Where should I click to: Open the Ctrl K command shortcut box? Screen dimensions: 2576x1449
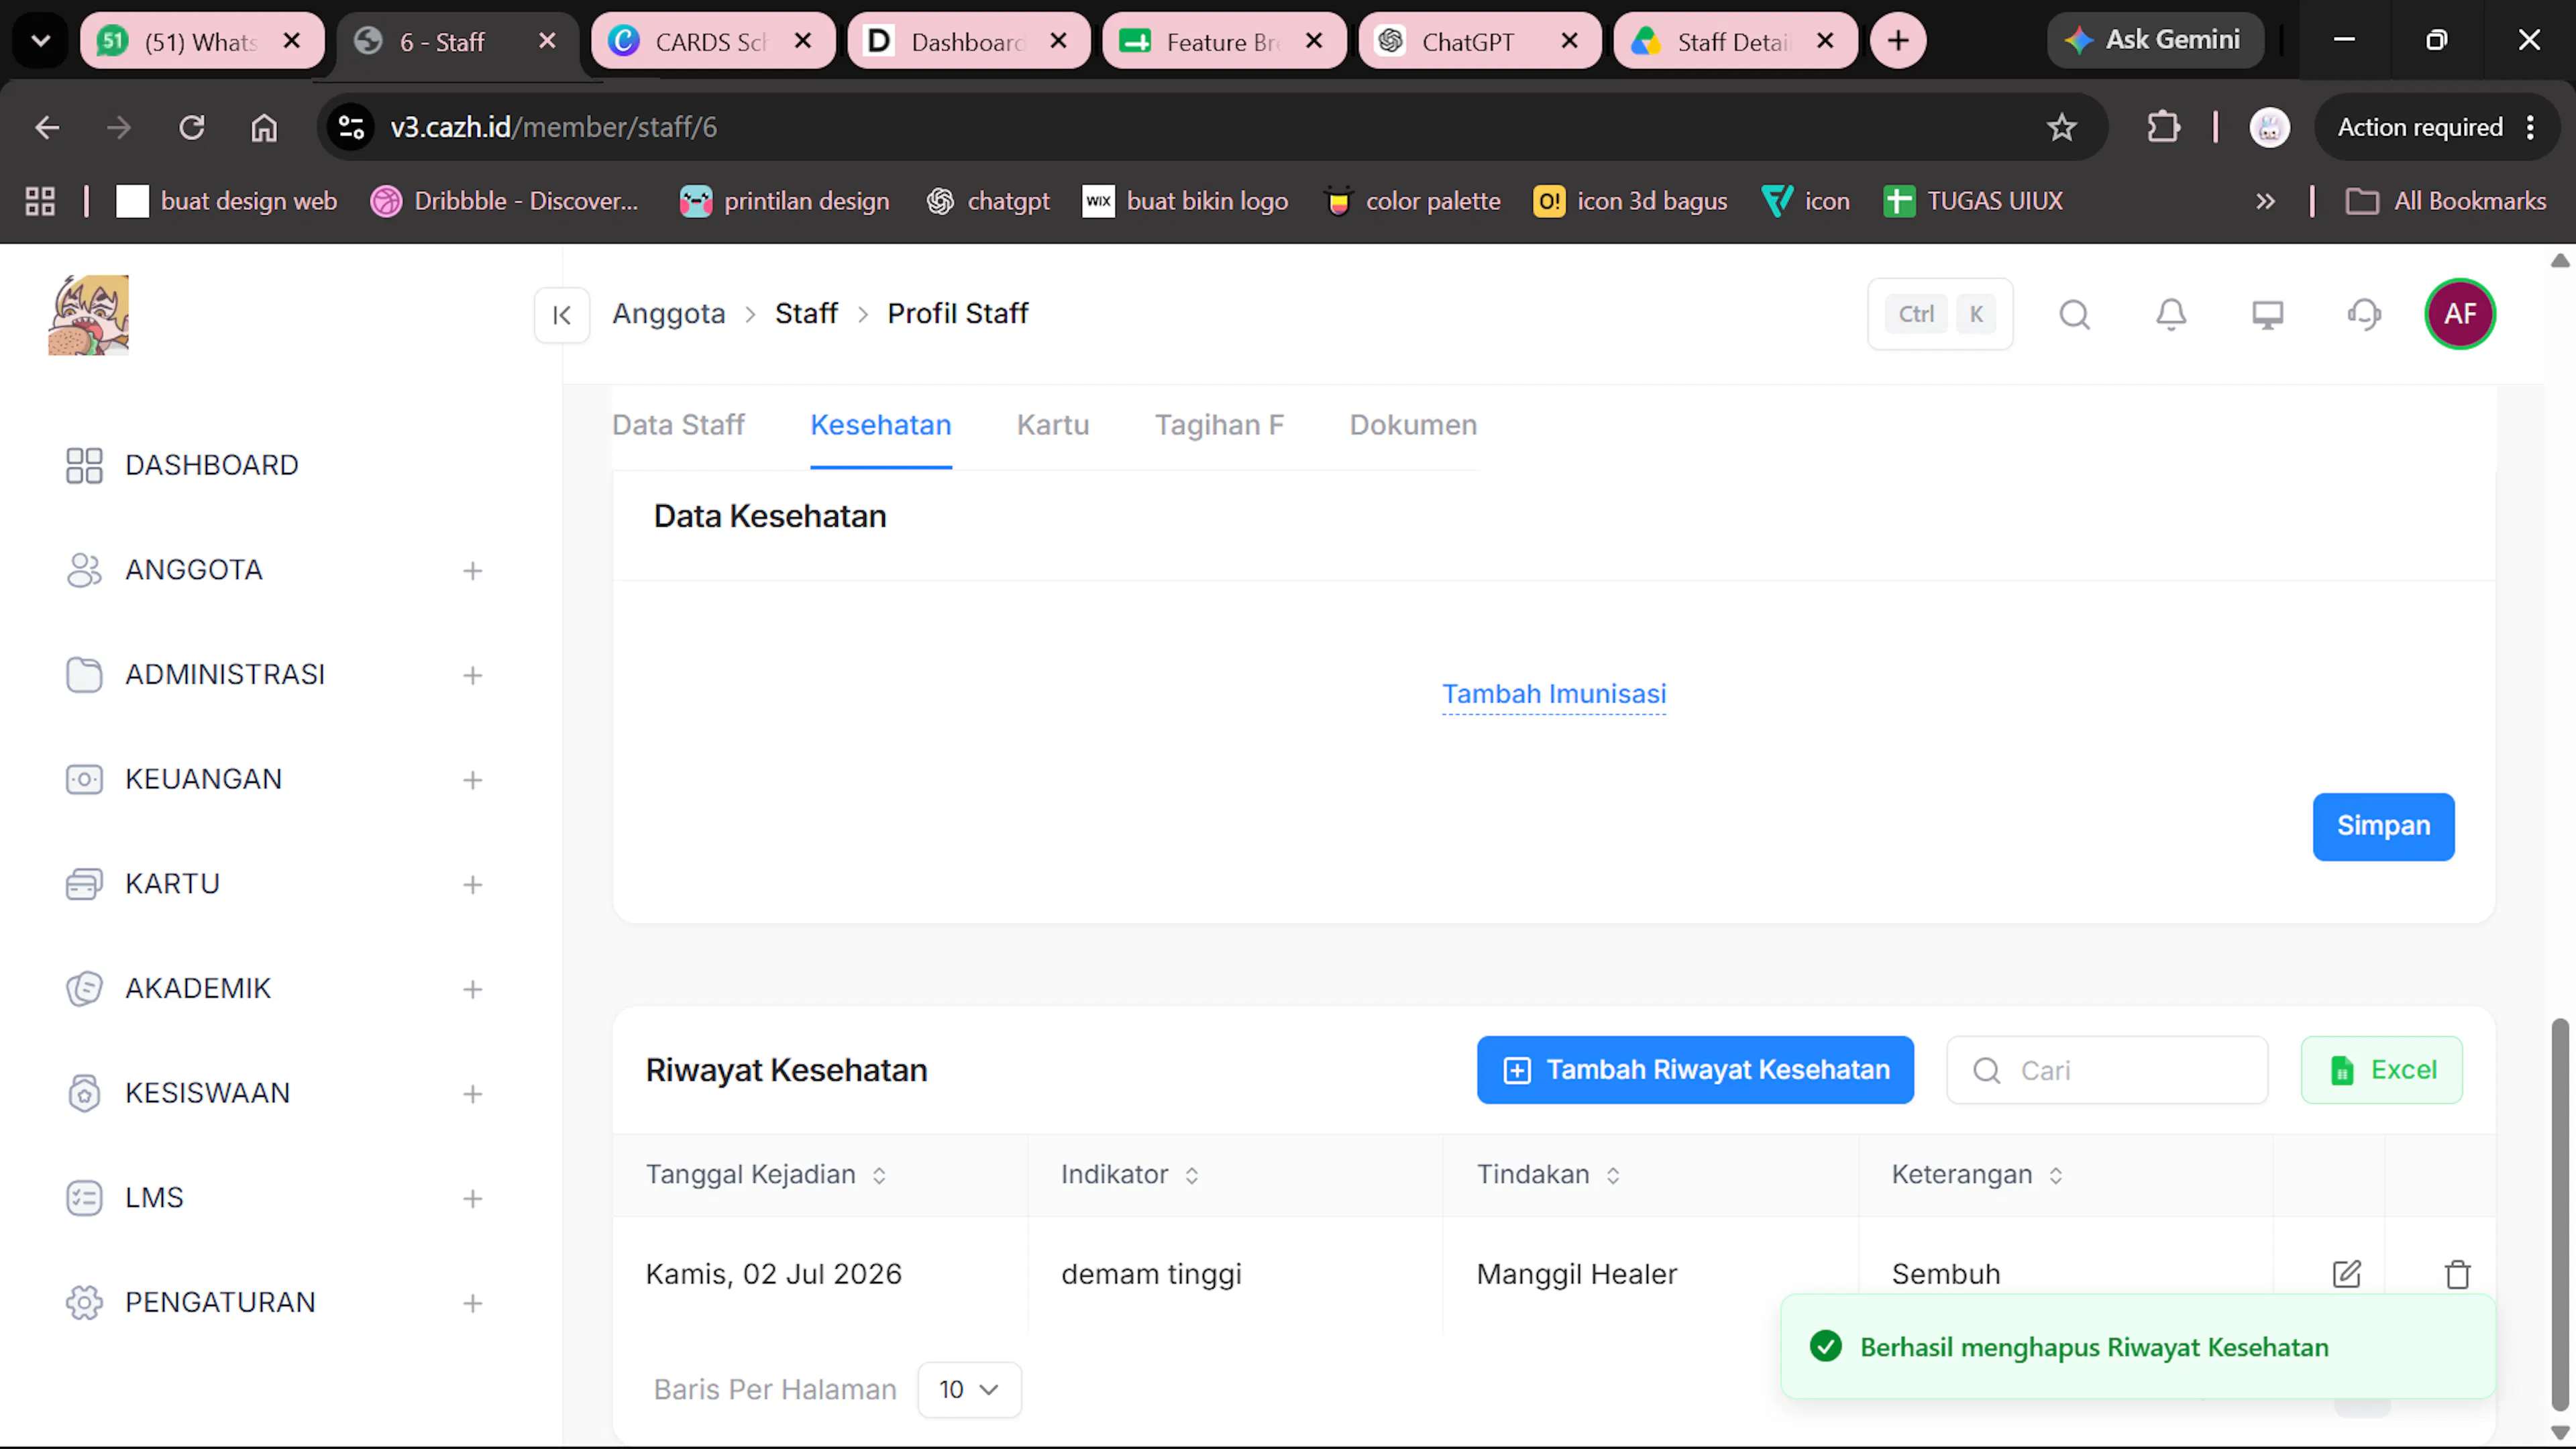coord(1939,314)
